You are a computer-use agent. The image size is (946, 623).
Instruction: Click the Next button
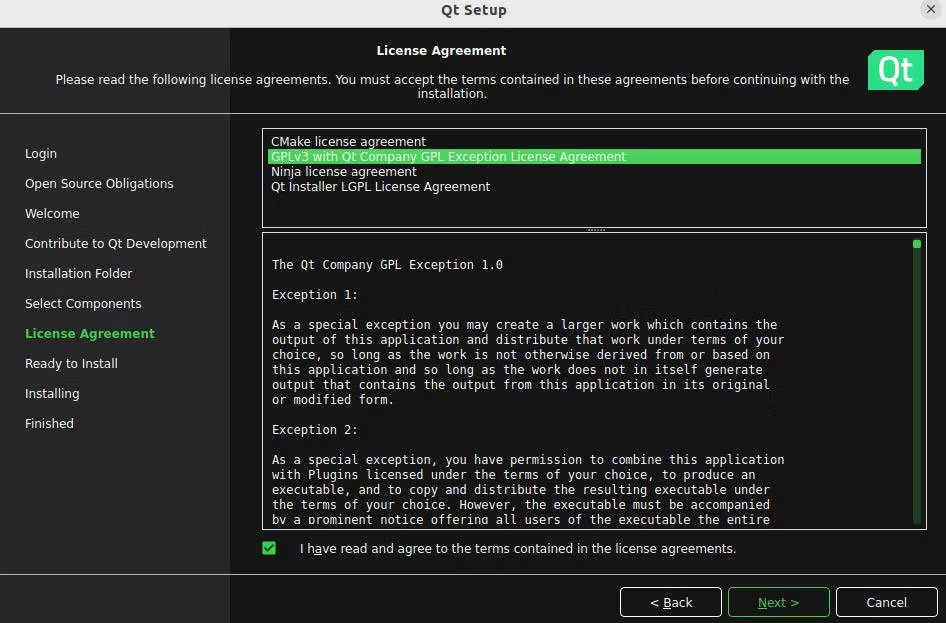pyautogui.click(x=778, y=602)
